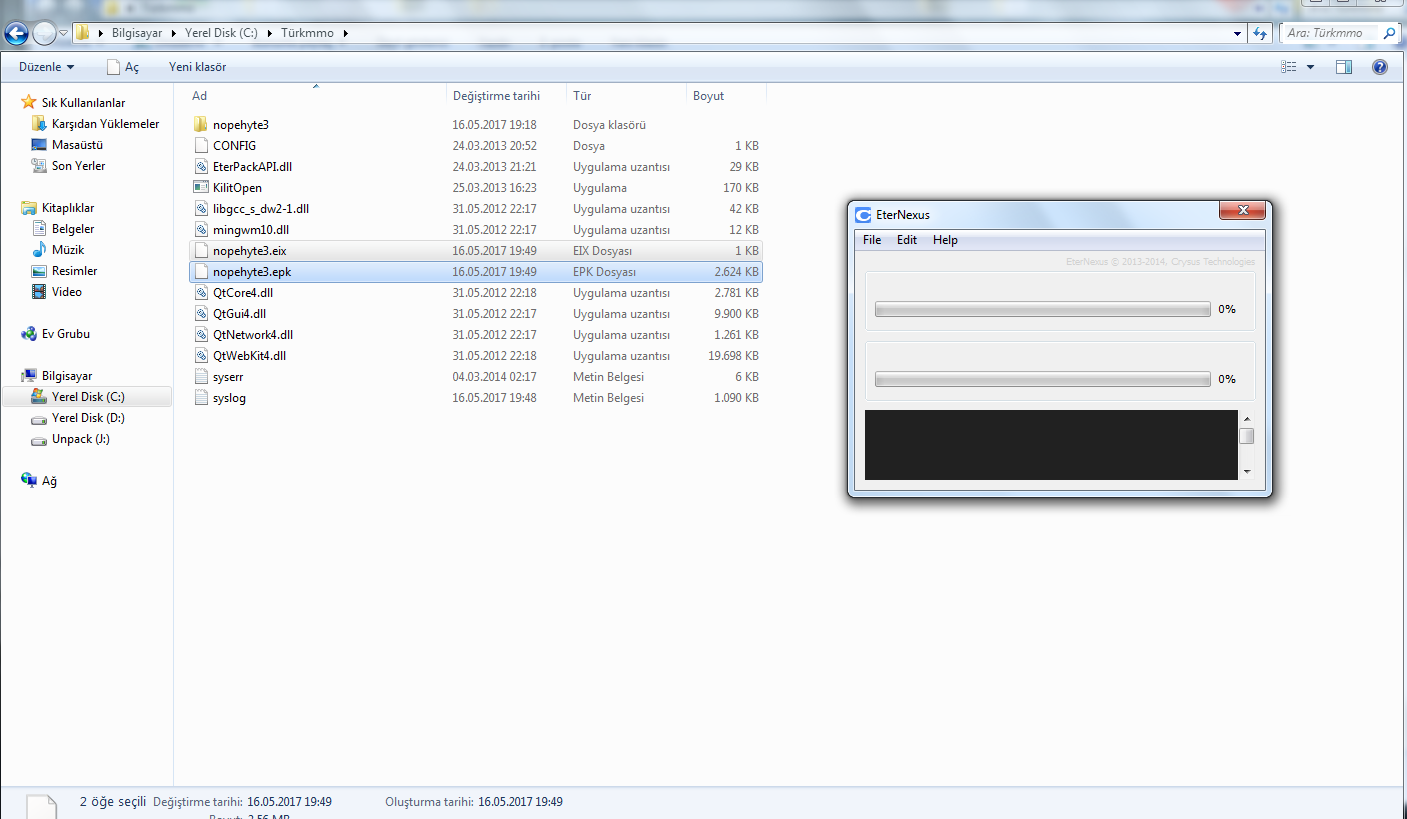Open the address bar history dropdown arrow
Image resolution: width=1407 pixels, height=819 pixels.
[1236, 33]
